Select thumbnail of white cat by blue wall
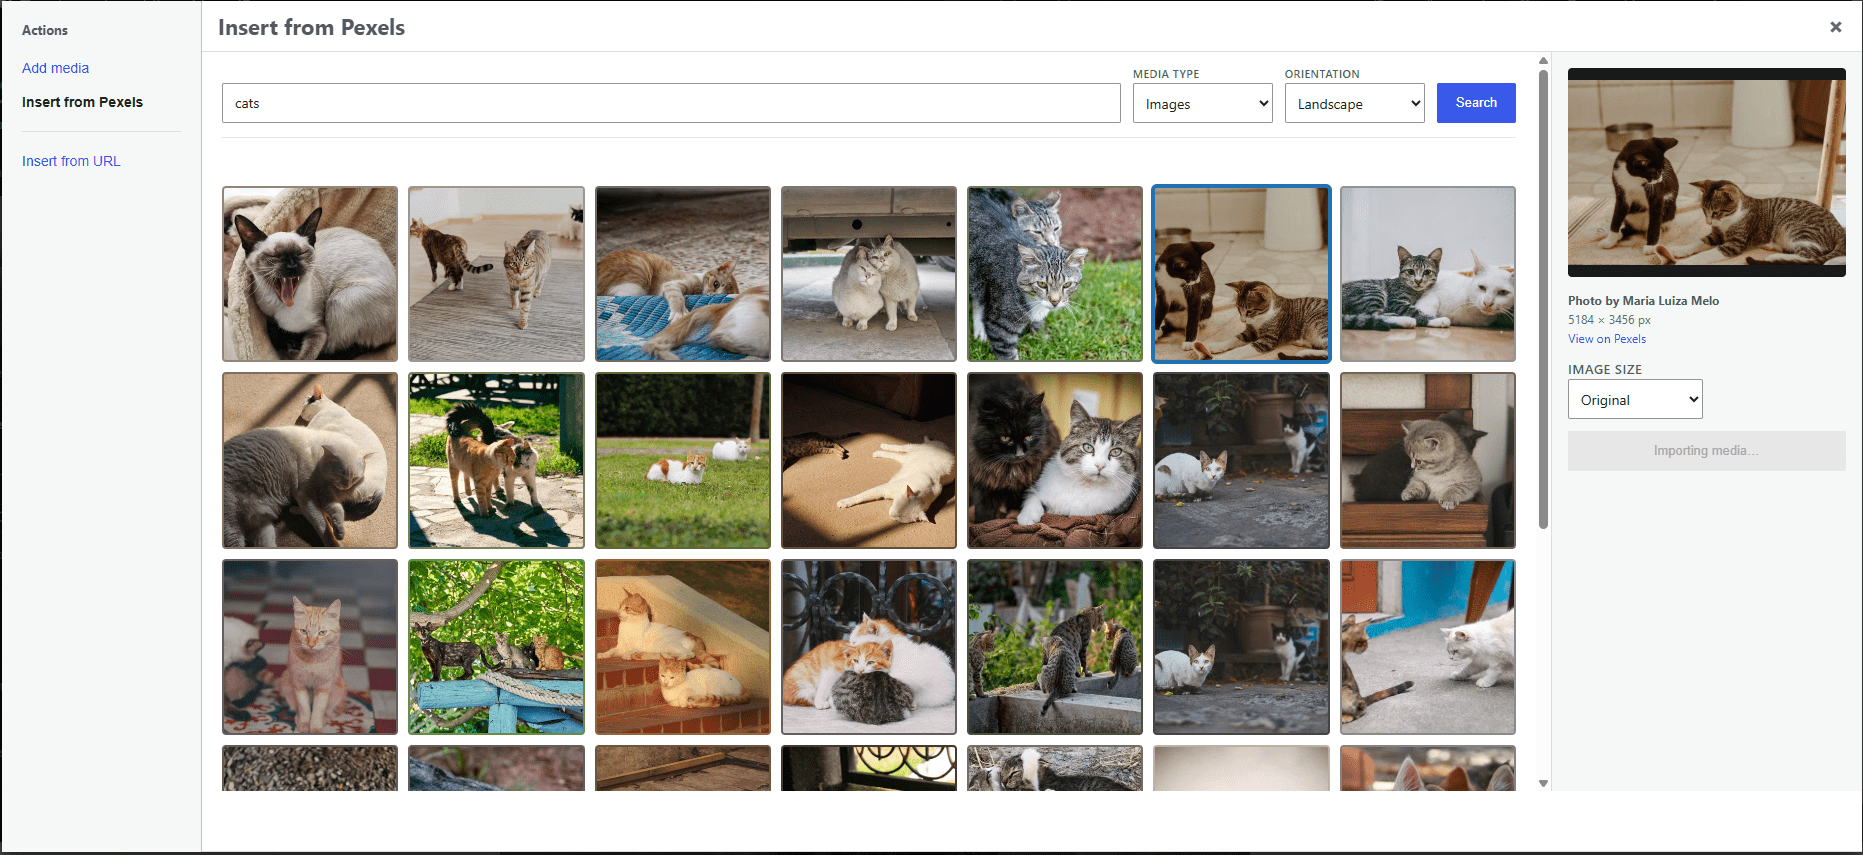Image resolution: width=1863 pixels, height=855 pixels. point(1428,647)
